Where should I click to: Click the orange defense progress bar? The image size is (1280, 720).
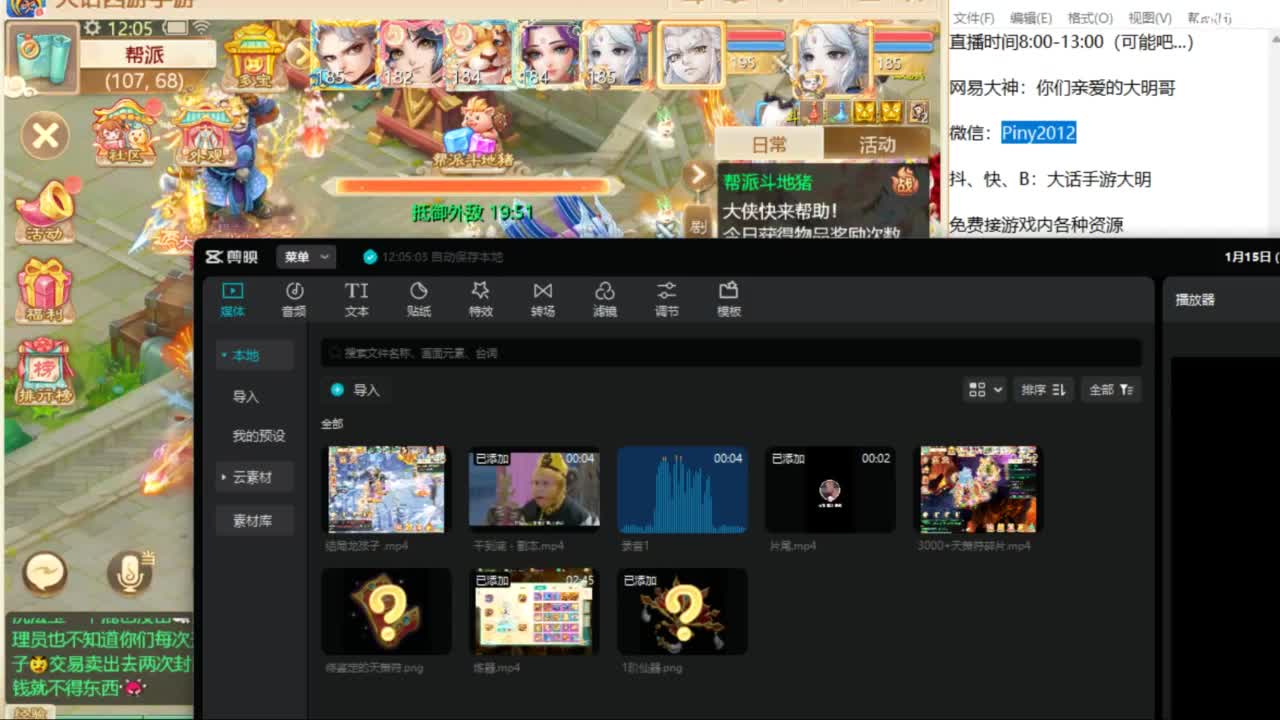click(x=472, y=186)
